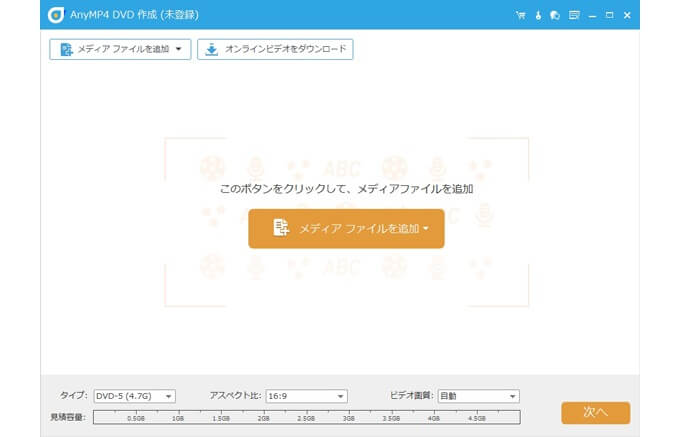Open the shopping cart purchase icon
The height and width of the screenshot is (437, 696).
521,15
